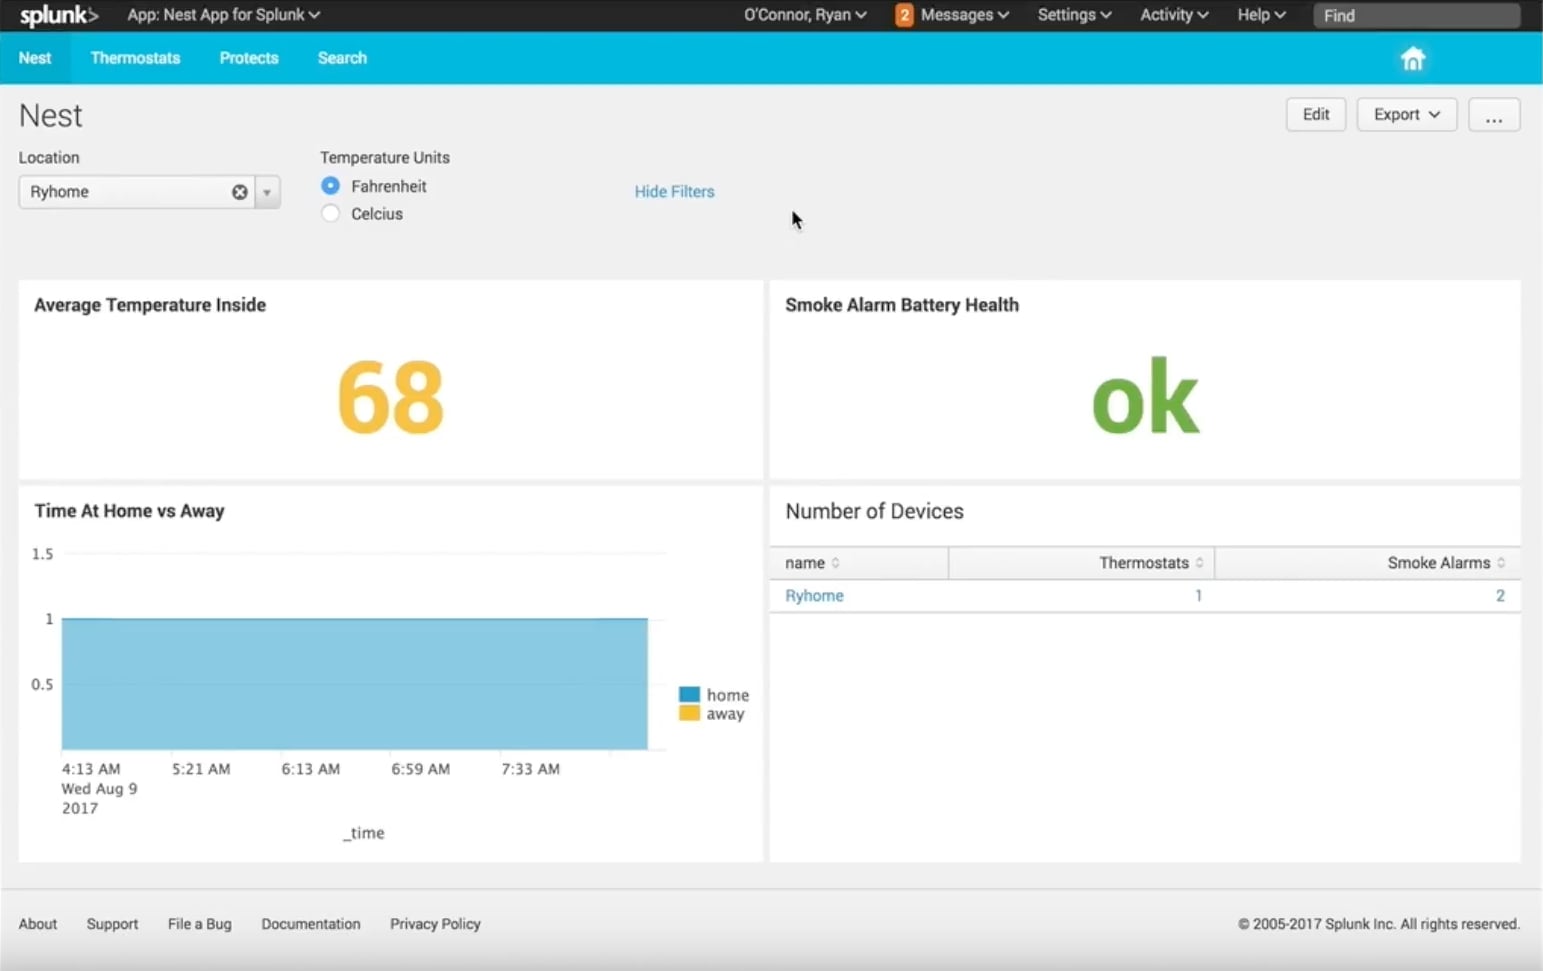Screen dimensions: 1543x971
Task: Open the Ryhome link in devices table
Action: [814, 596]
